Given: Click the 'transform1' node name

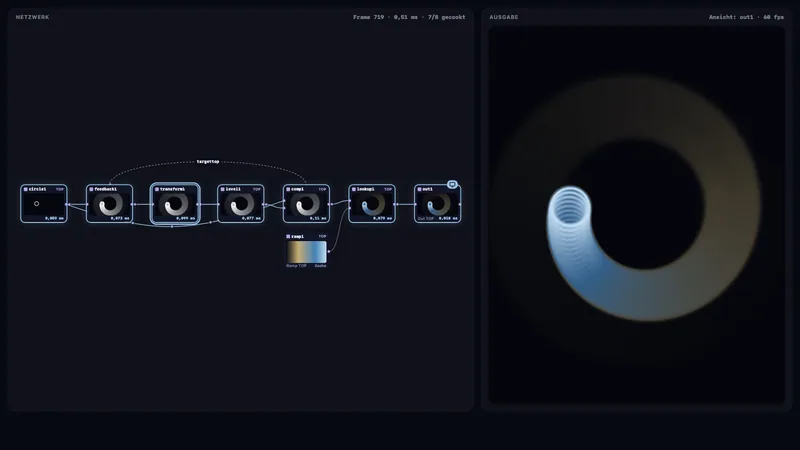Looking at the screenshot, I should (x=172, y=189).
